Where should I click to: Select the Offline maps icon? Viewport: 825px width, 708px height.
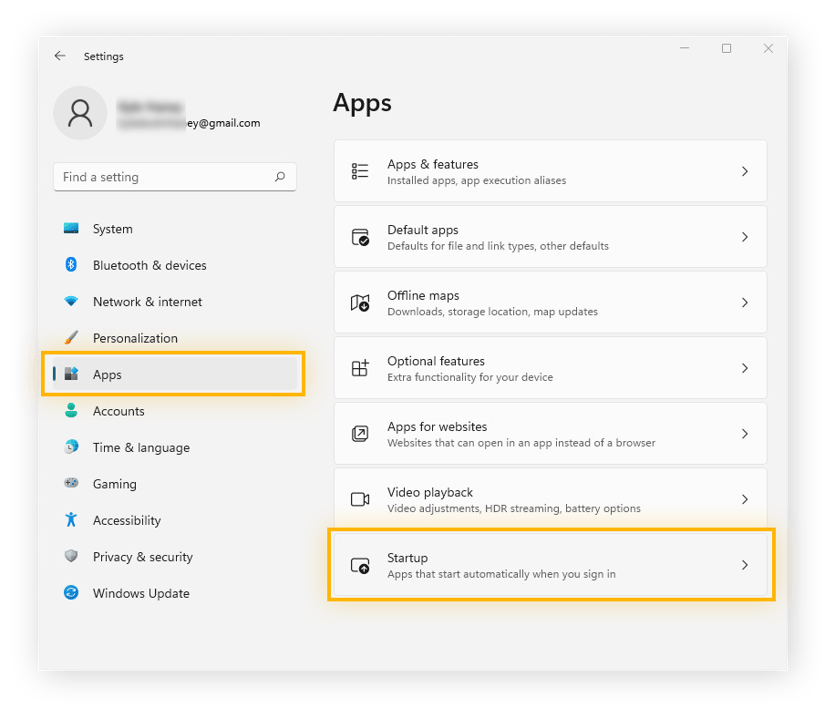click(361, 302)
